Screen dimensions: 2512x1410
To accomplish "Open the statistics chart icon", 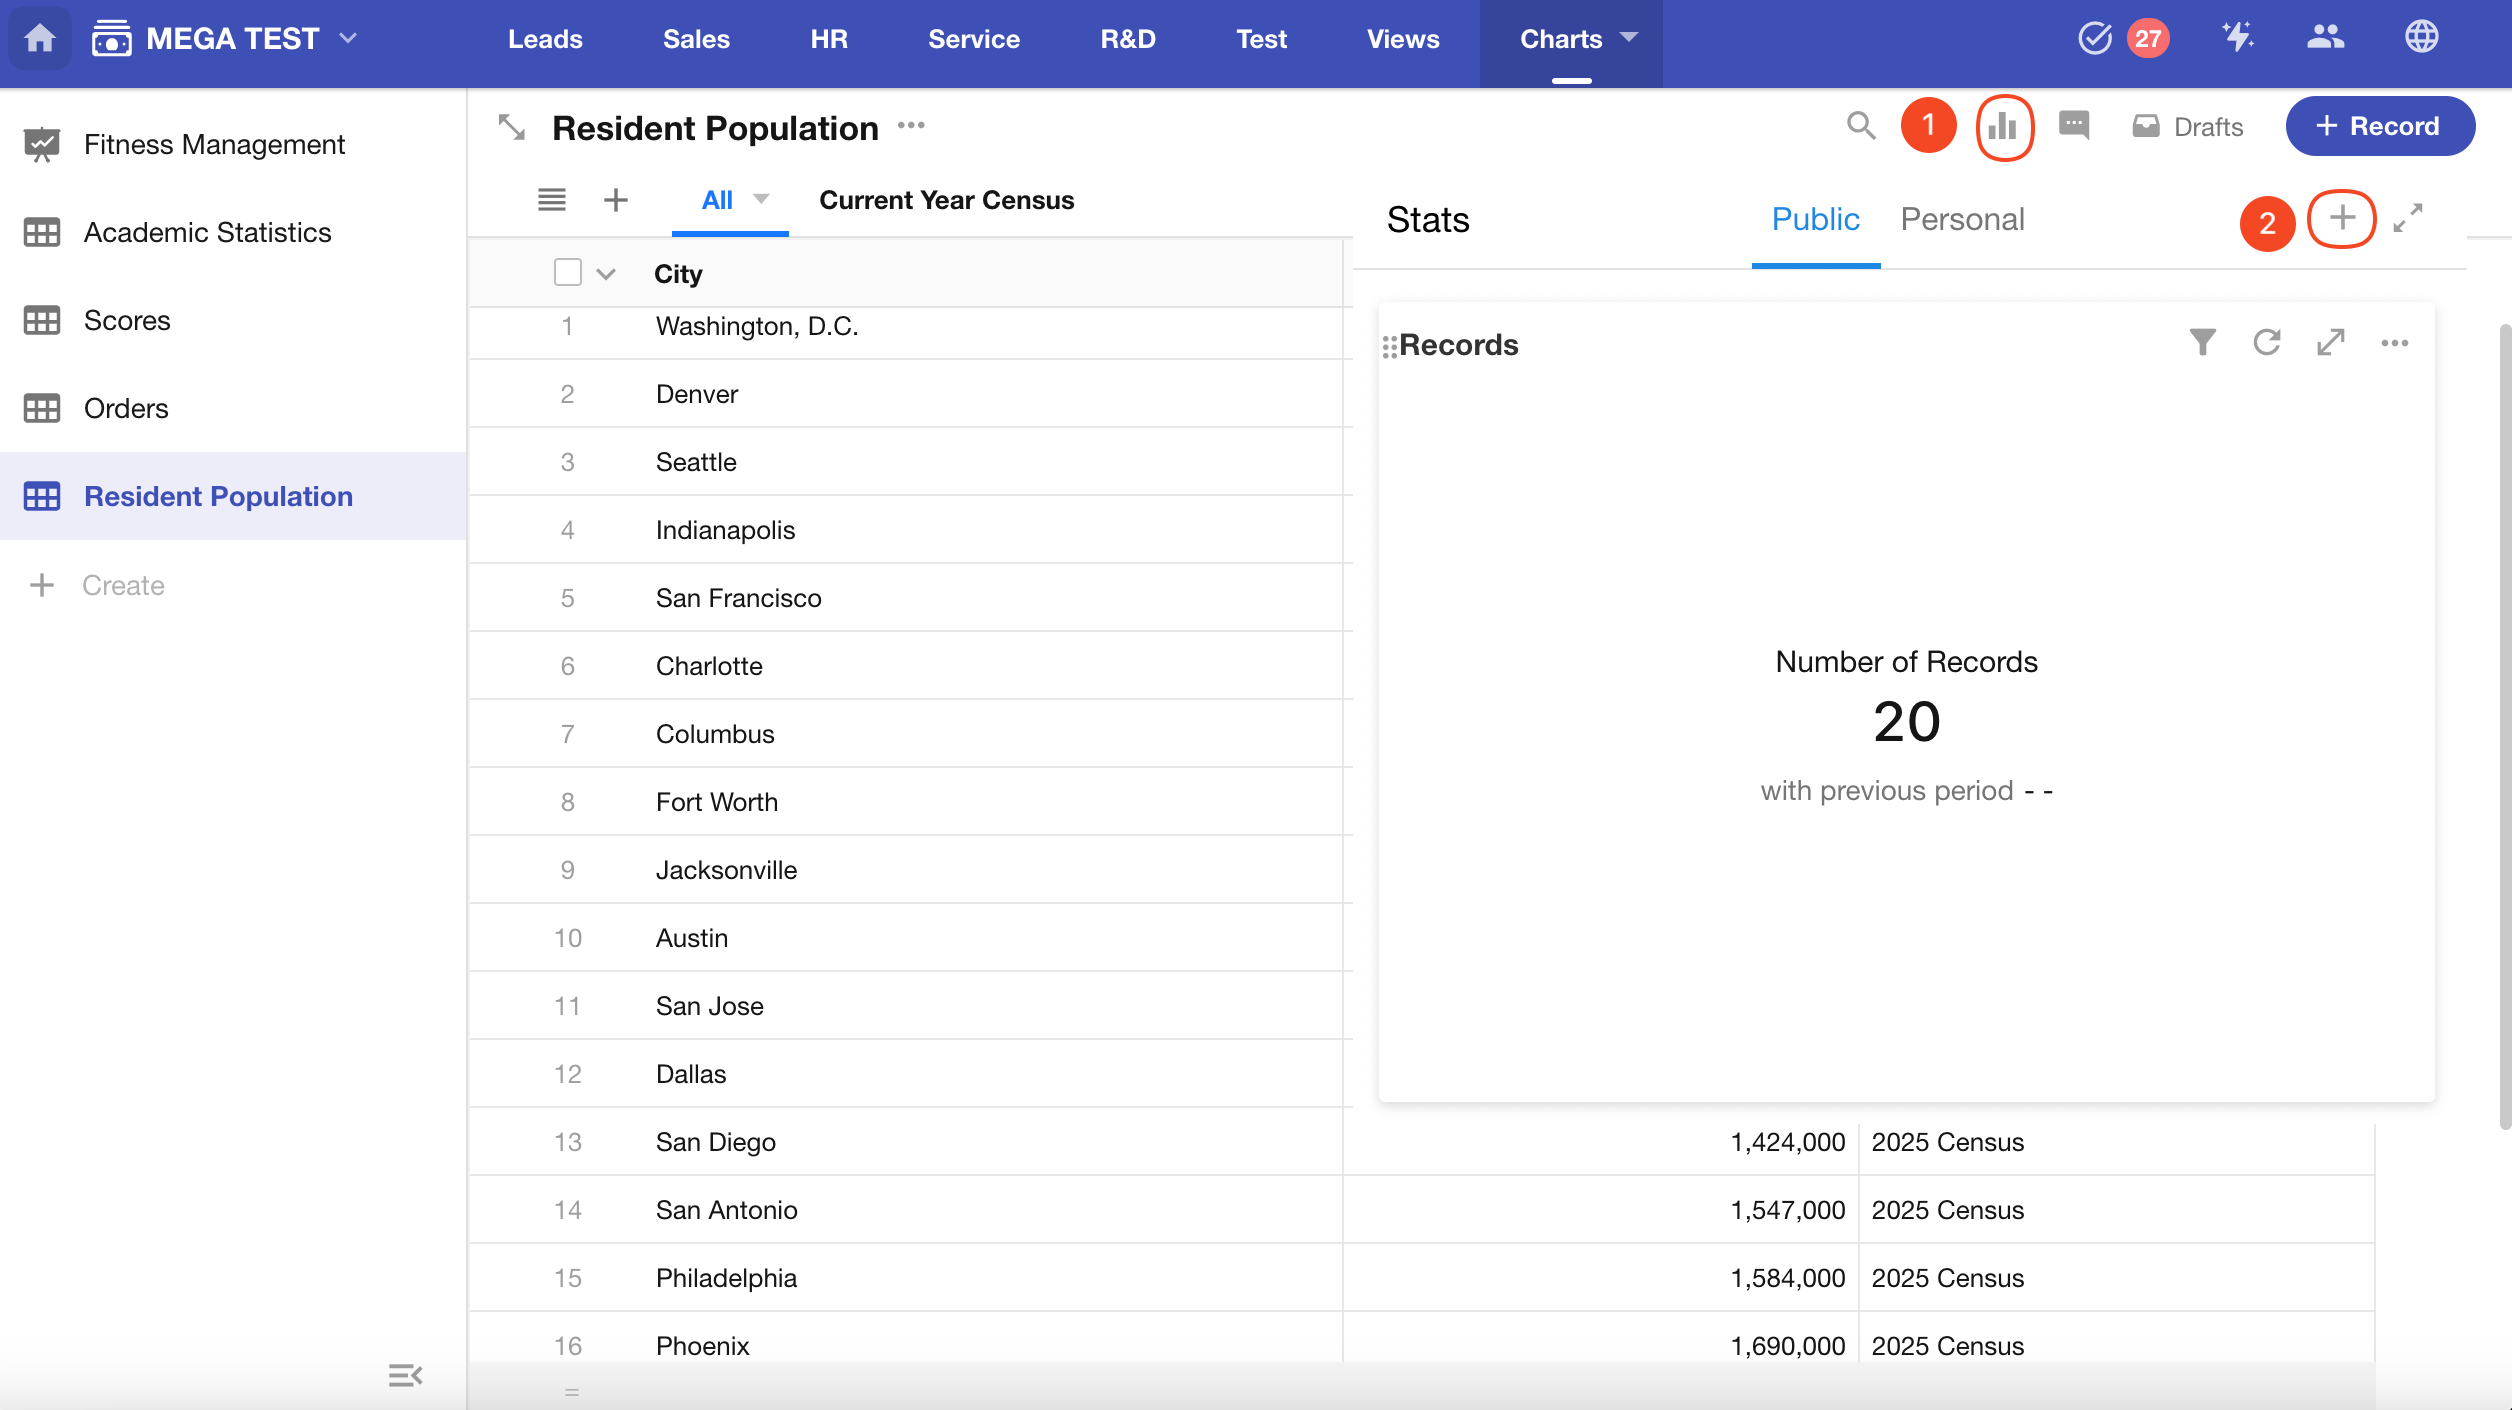I will pos(2004,127).
